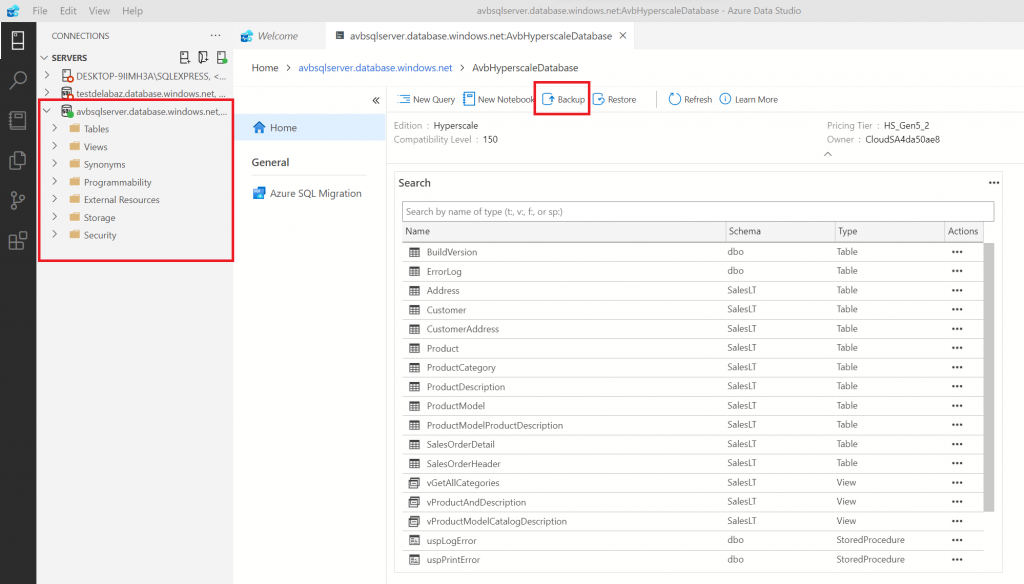Select the Address table row
The image size is (1024, 584).
692,291
